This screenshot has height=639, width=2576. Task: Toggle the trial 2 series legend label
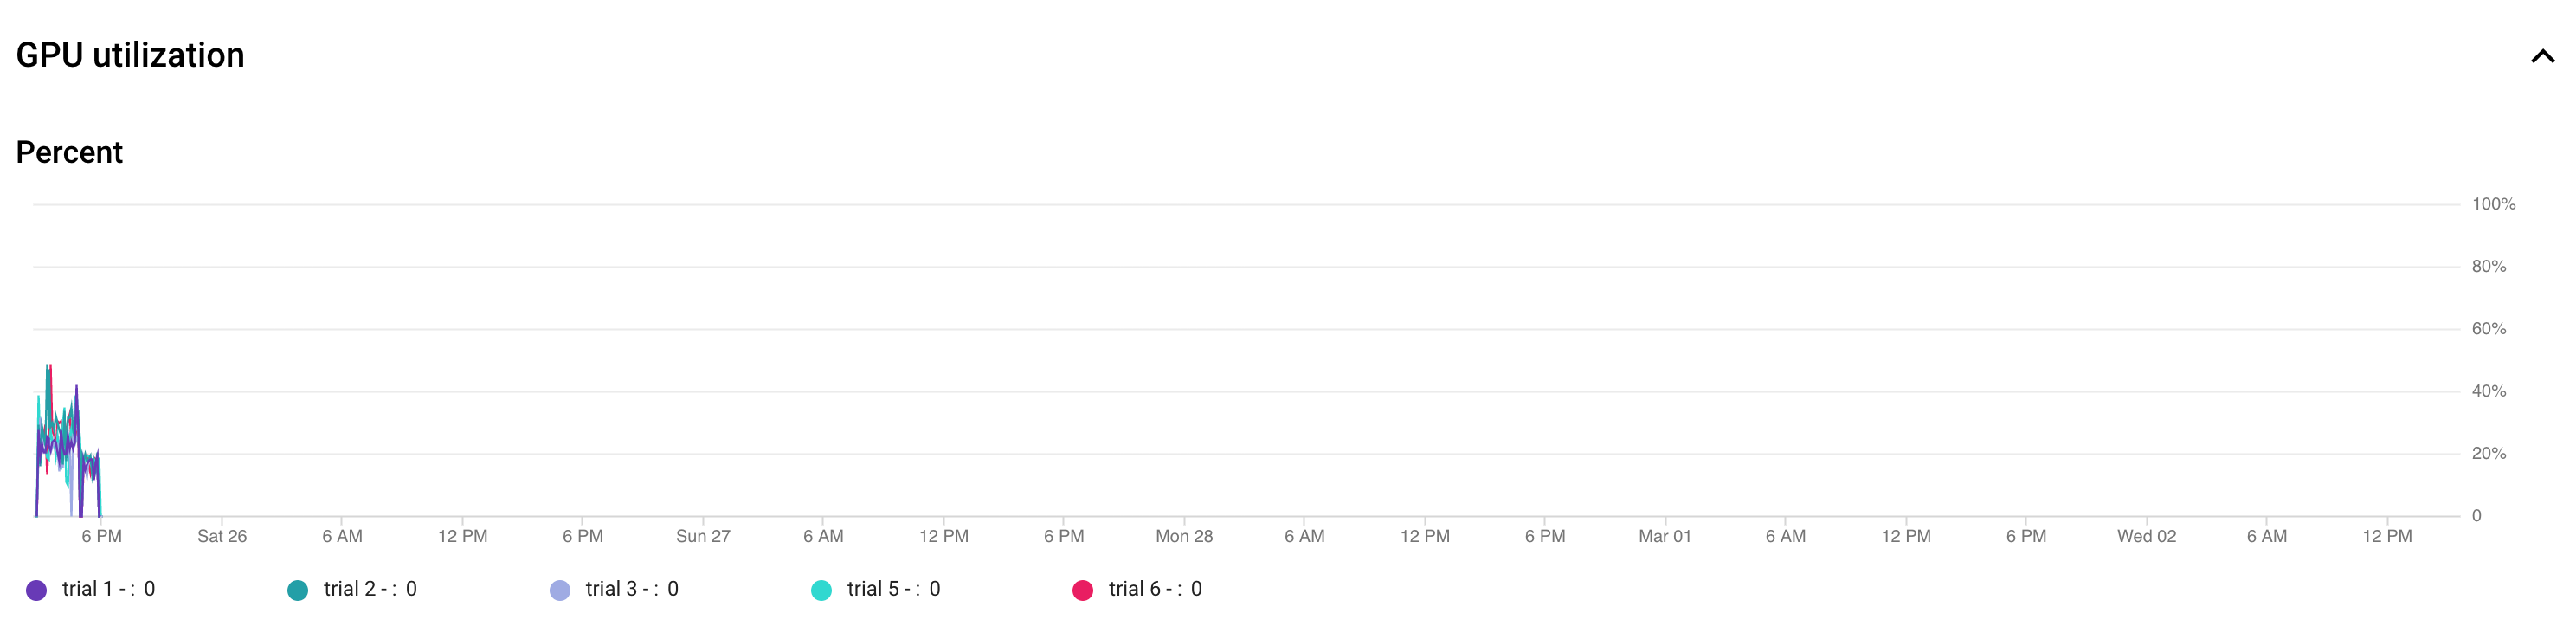tap(370, 589)
